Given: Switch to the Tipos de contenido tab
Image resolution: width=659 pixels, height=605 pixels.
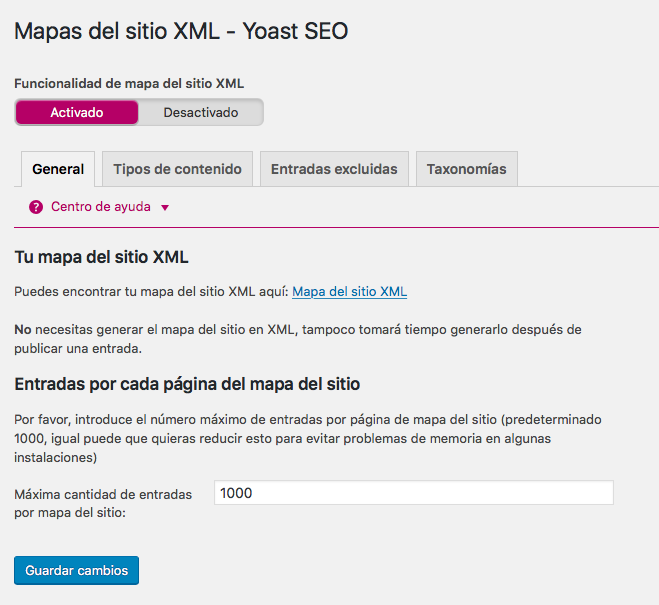Looking at the screenshot, I should 177,169.
